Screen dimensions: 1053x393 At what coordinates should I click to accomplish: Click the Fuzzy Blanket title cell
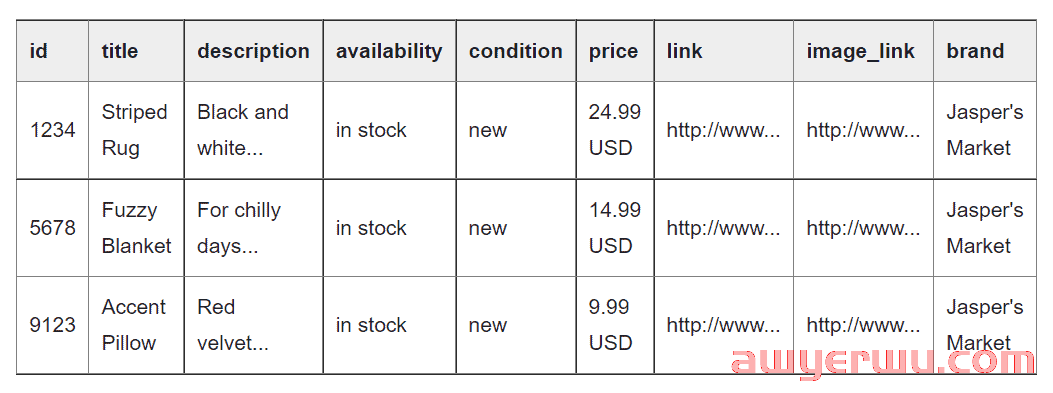click(x=136, y=228)
